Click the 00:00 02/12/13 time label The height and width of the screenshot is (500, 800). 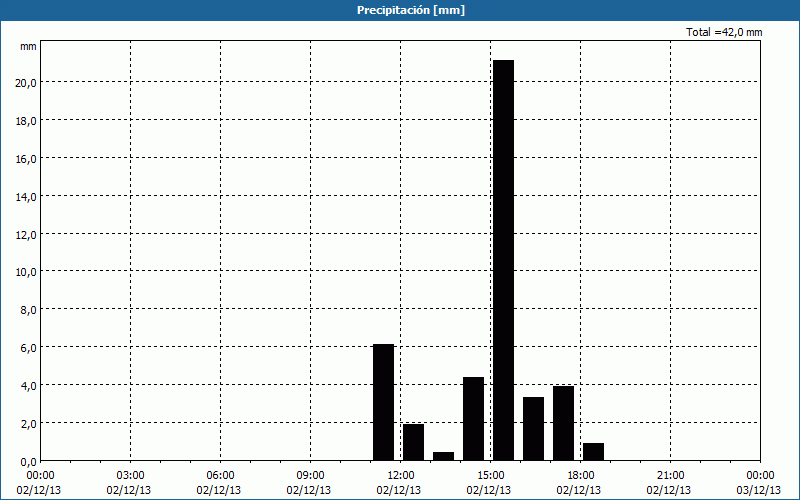(x=39, y=483)
